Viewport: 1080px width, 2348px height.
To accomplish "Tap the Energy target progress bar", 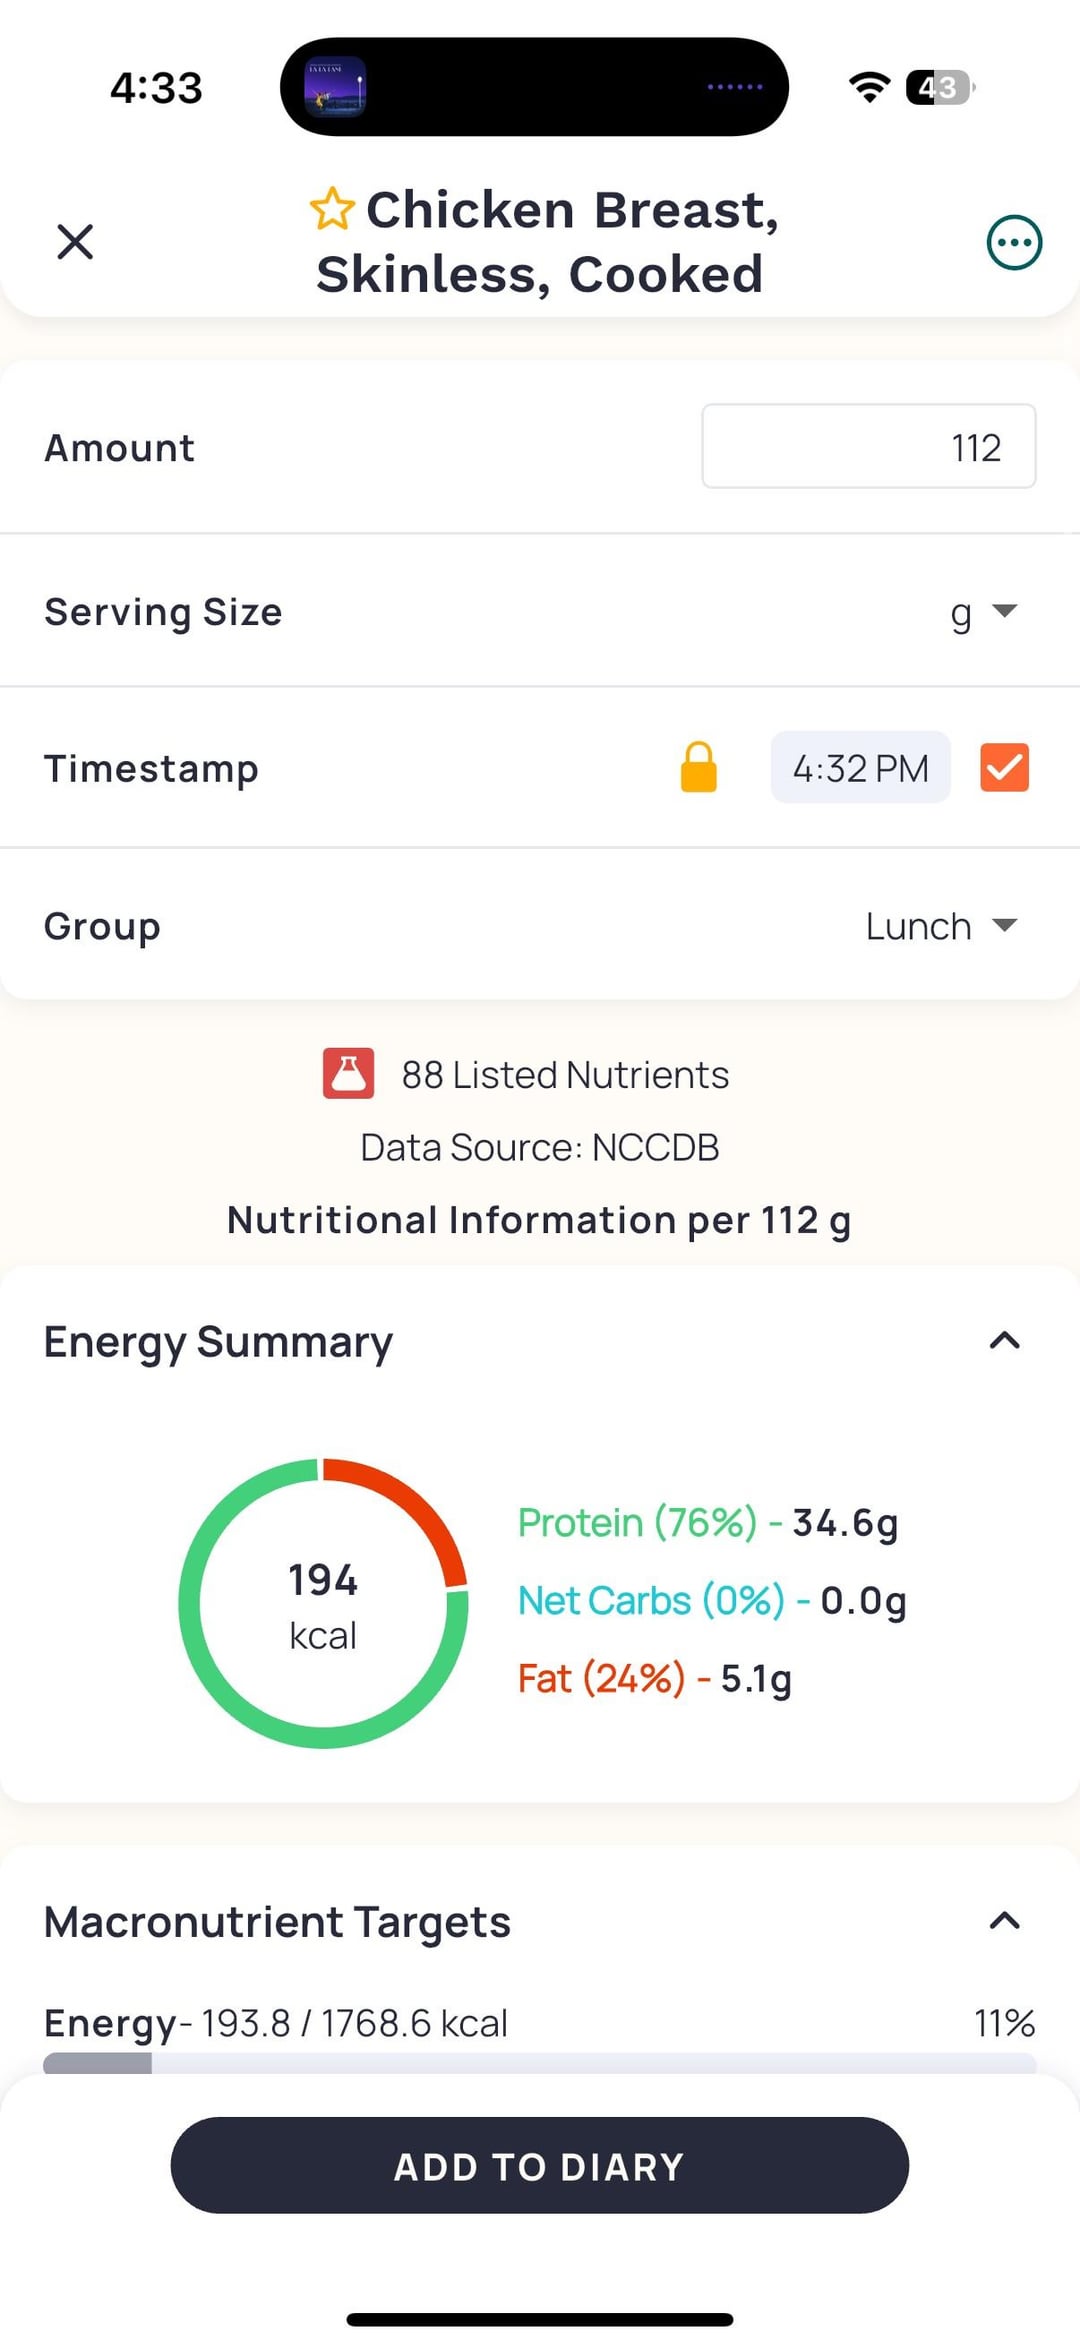I will (539, 2062).
